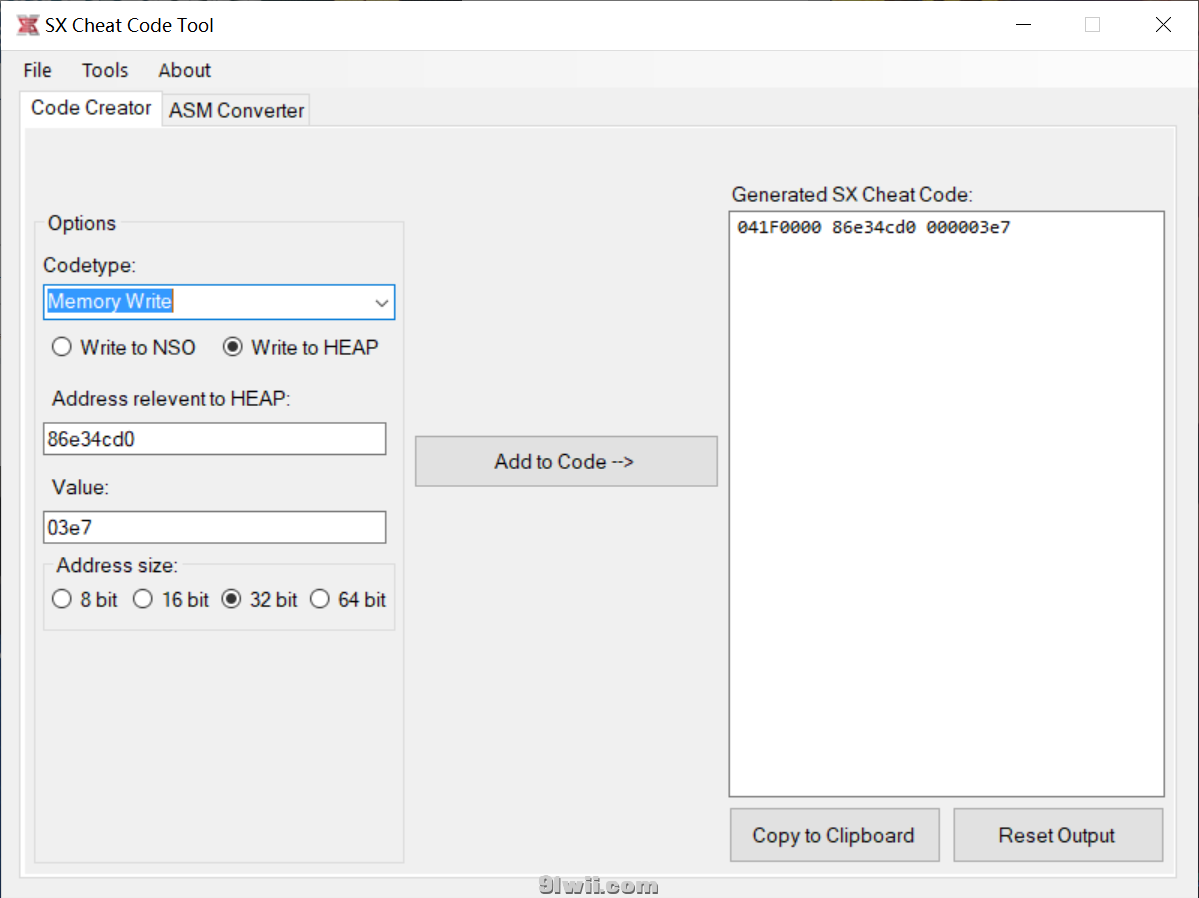The image size is (1199, 898).
Task: Choose 8 bit address size
Action: 63,599
